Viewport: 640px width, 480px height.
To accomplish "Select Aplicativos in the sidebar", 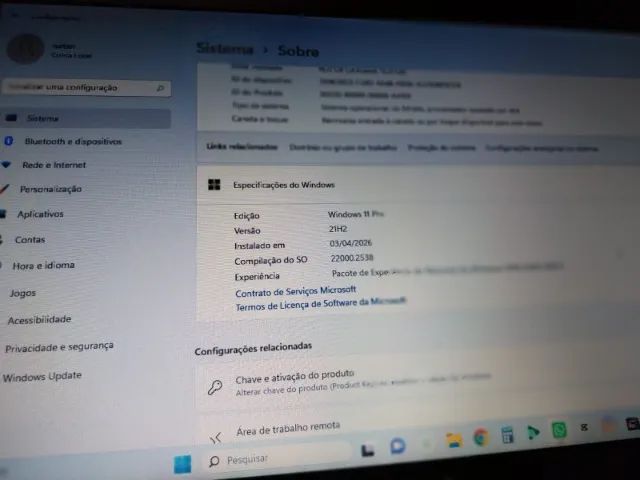I will tap(40, 214).
